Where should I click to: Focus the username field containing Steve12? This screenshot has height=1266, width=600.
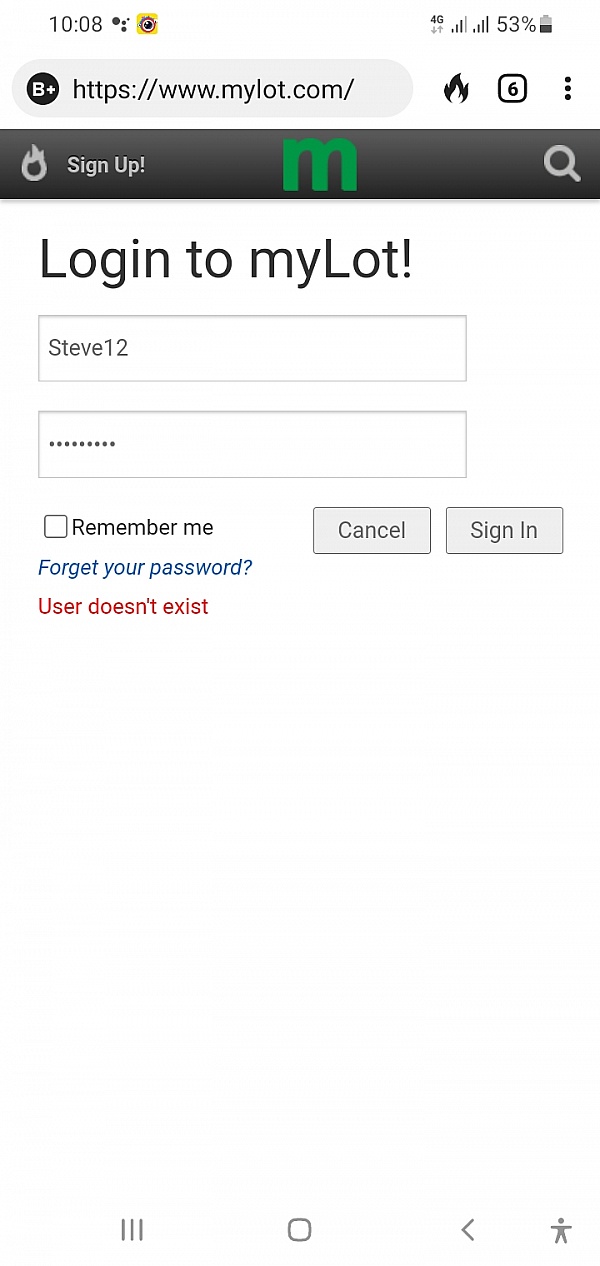tap(252, 348)
